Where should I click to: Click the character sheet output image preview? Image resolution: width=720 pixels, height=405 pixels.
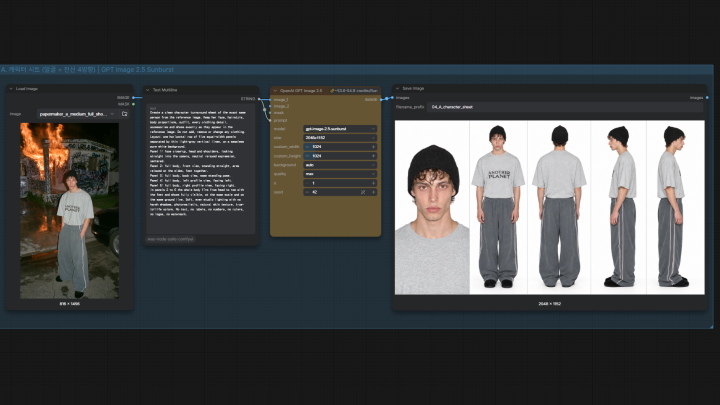click(550, 208)
